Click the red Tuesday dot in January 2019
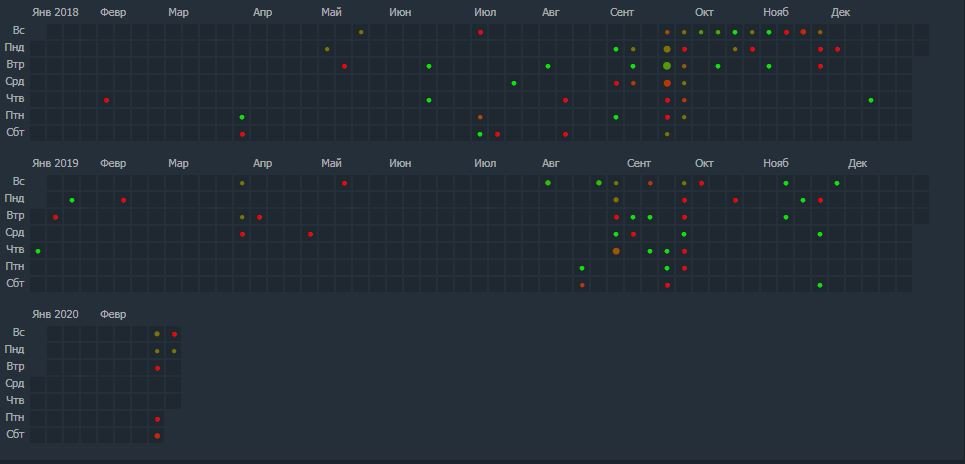This screenshot has width=965, height=464. coord(55,217)
